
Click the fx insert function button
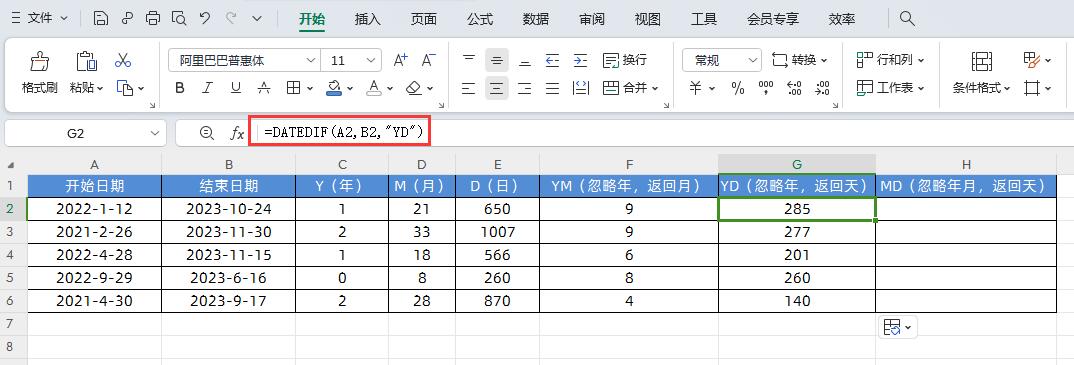(x=237, y=134)
